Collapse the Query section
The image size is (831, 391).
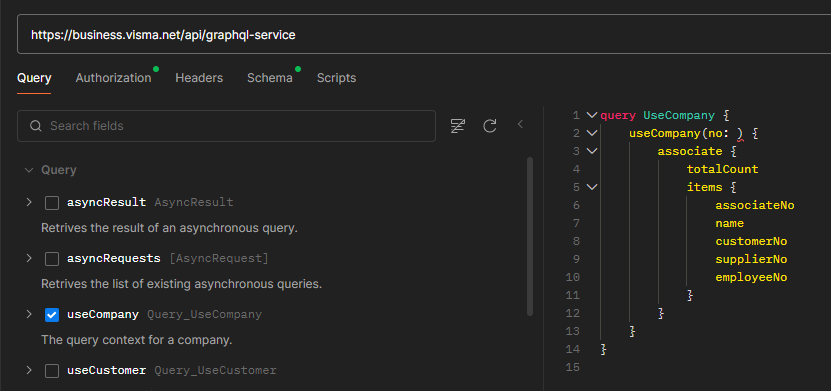pyautogui.click(x=28, y=170)
